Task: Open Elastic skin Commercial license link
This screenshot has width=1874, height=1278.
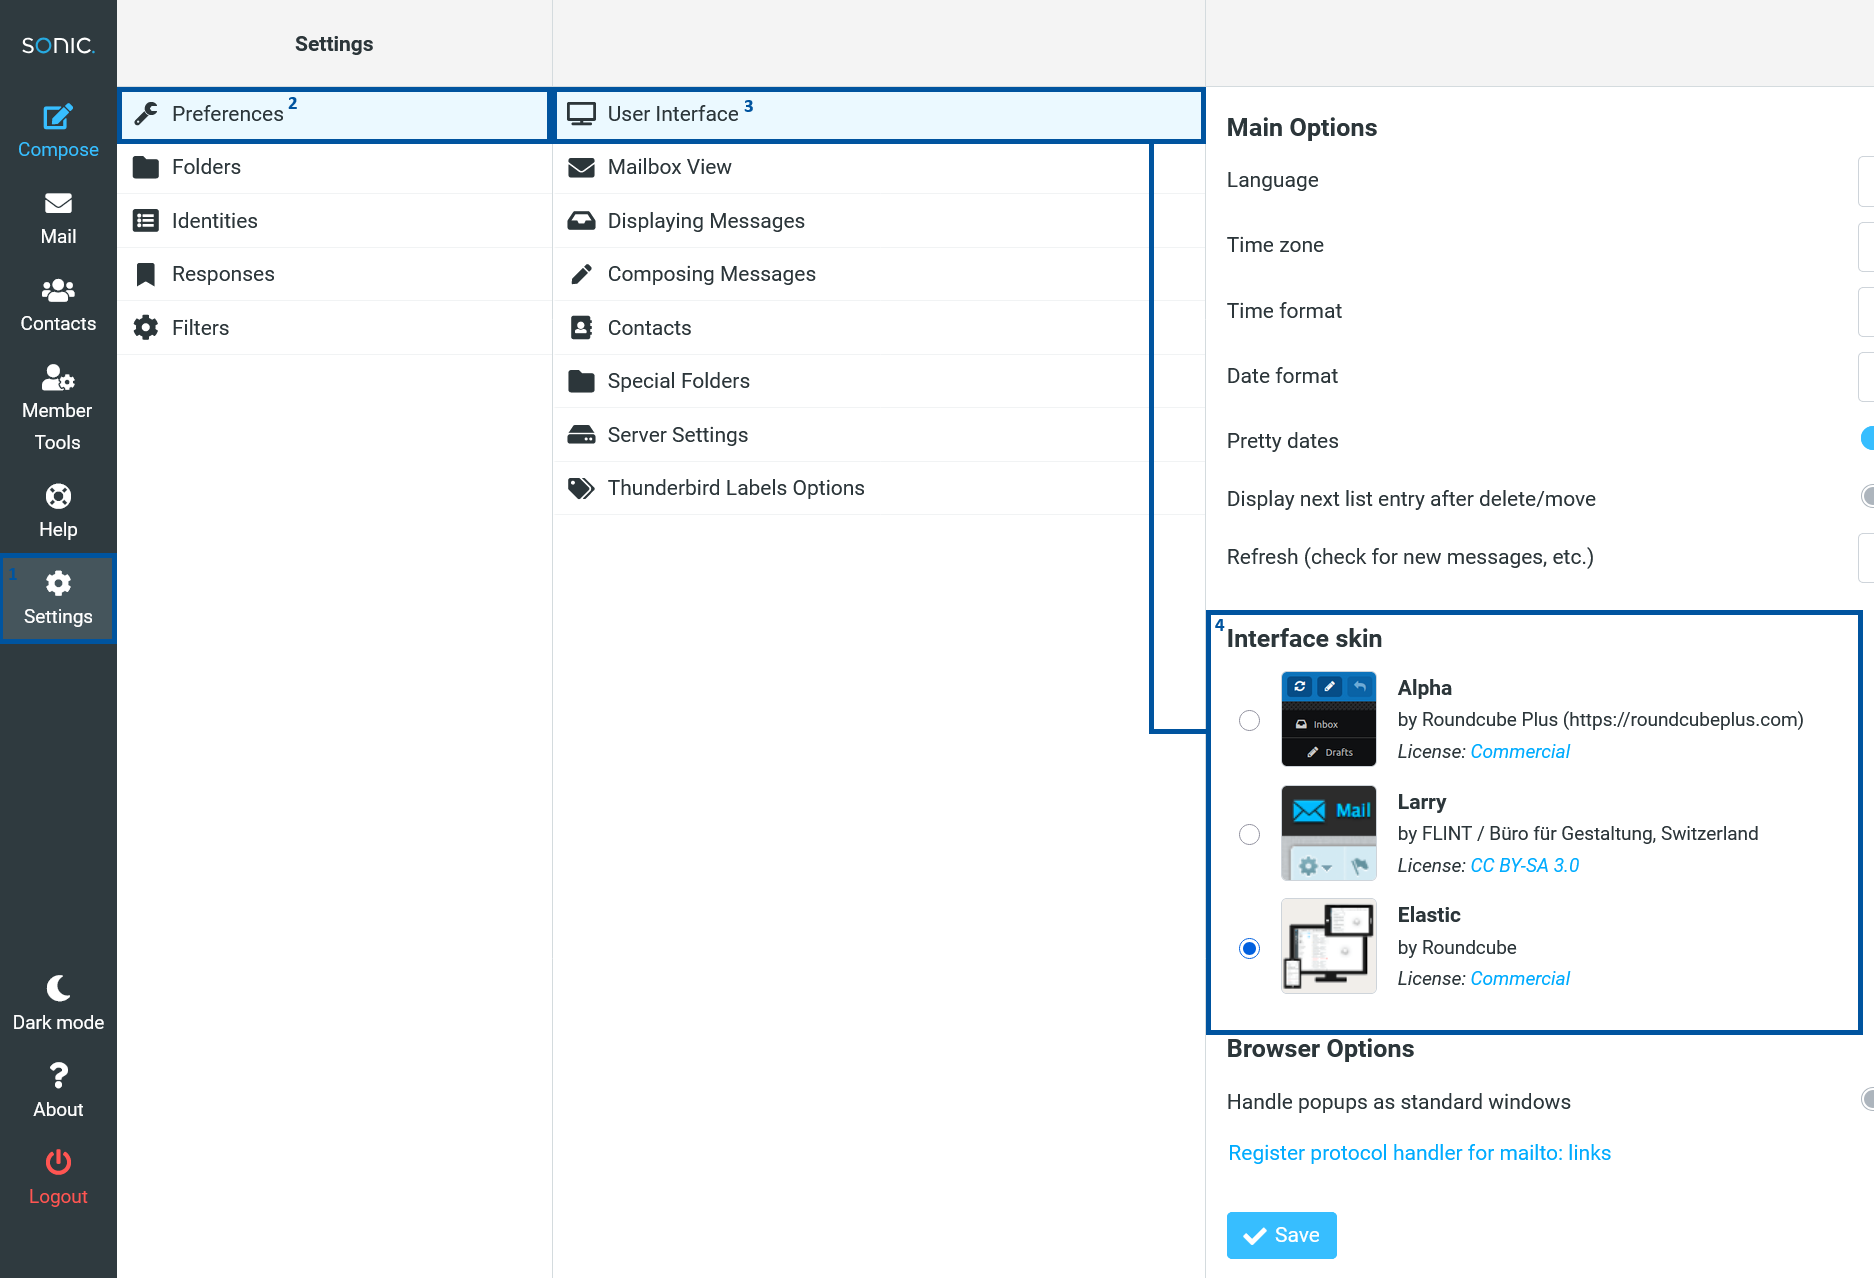Action: (x=1520, y=979)
